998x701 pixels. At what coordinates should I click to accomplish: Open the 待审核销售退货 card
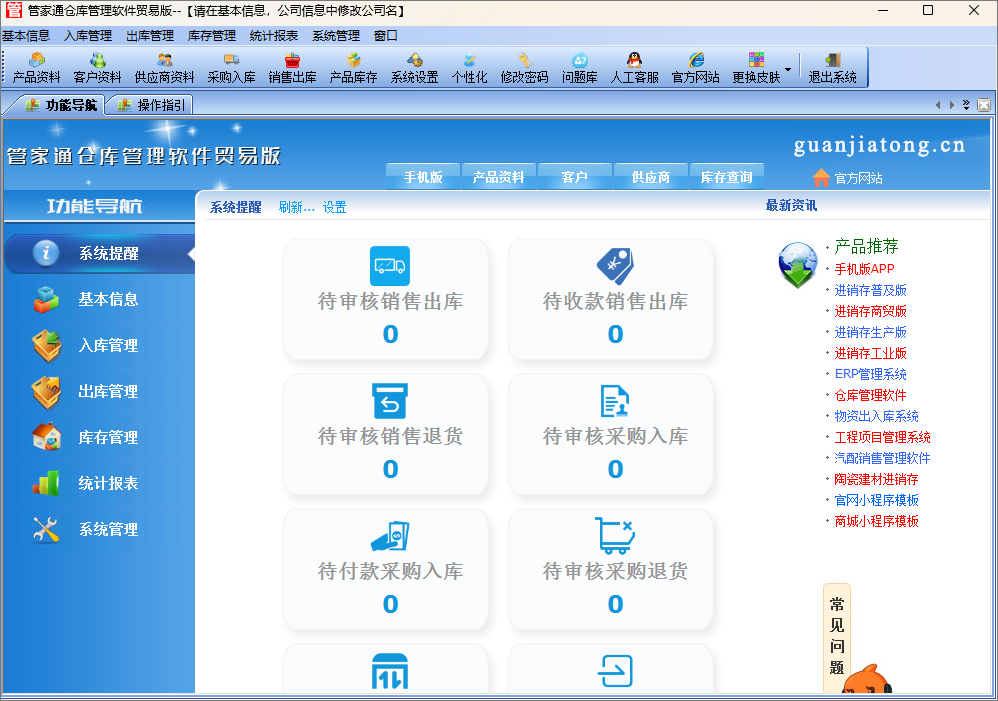click(x=386, y=434)
